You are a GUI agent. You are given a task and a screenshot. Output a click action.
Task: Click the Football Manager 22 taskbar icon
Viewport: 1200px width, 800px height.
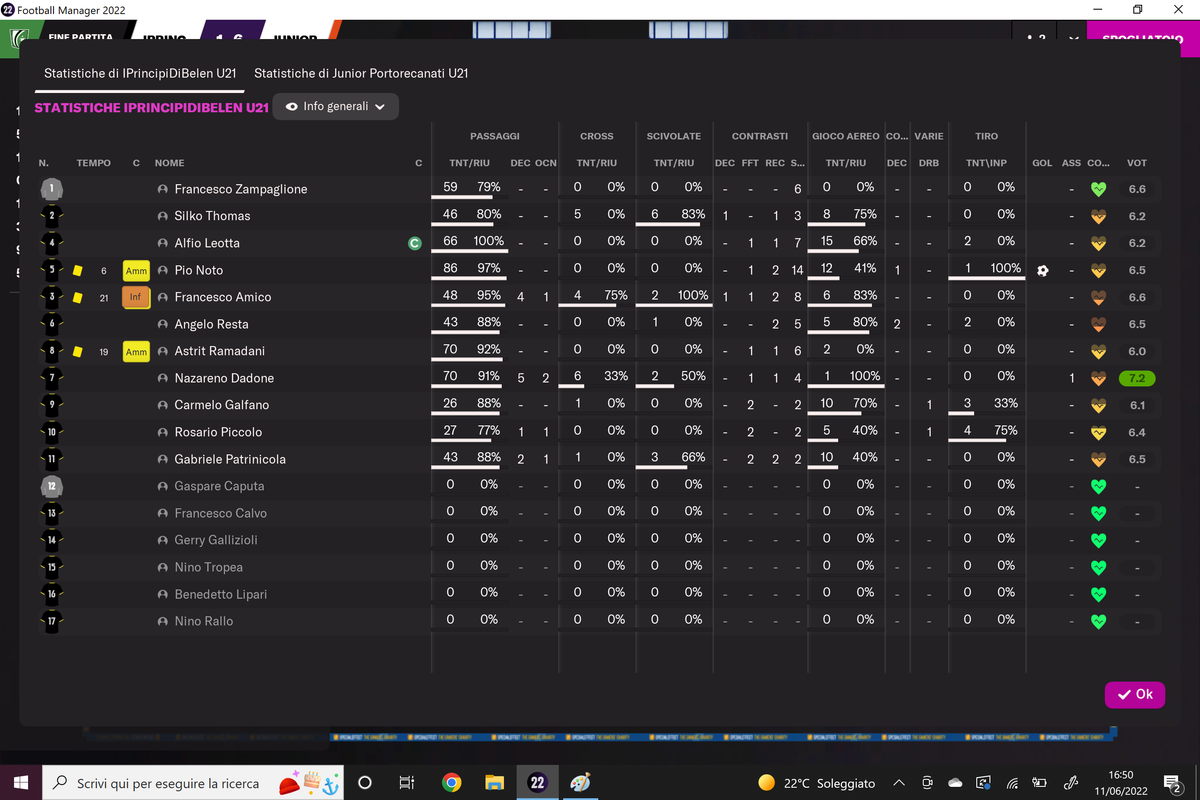[x=537, y=782]
